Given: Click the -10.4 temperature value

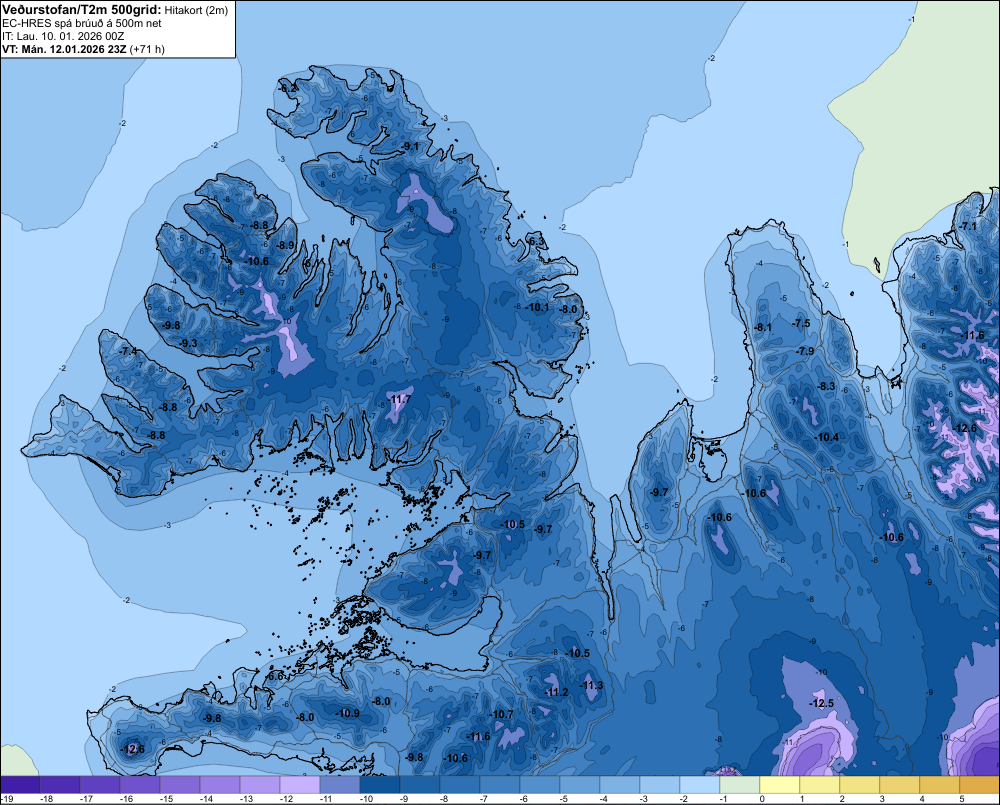Looking at the screenshot, I should (x=827, y=437).
